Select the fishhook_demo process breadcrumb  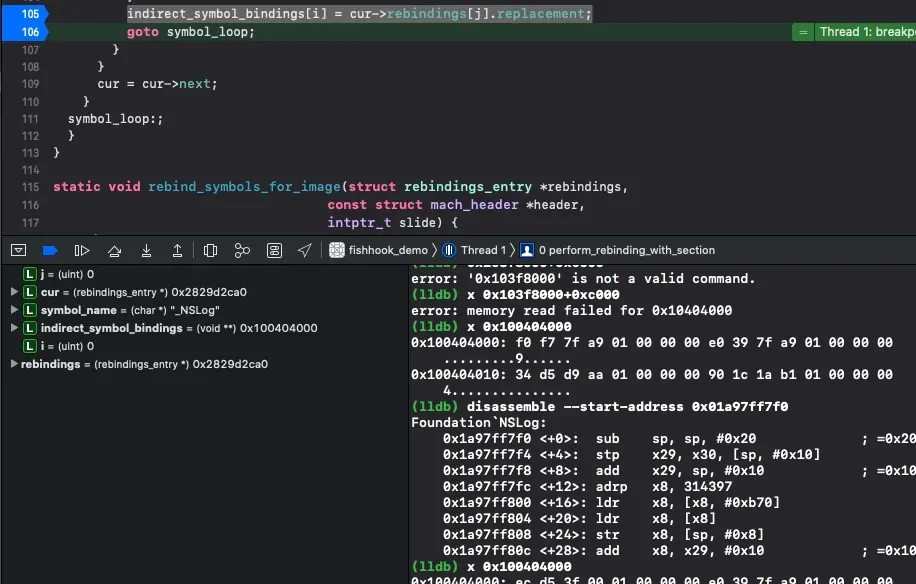point(388,251)
